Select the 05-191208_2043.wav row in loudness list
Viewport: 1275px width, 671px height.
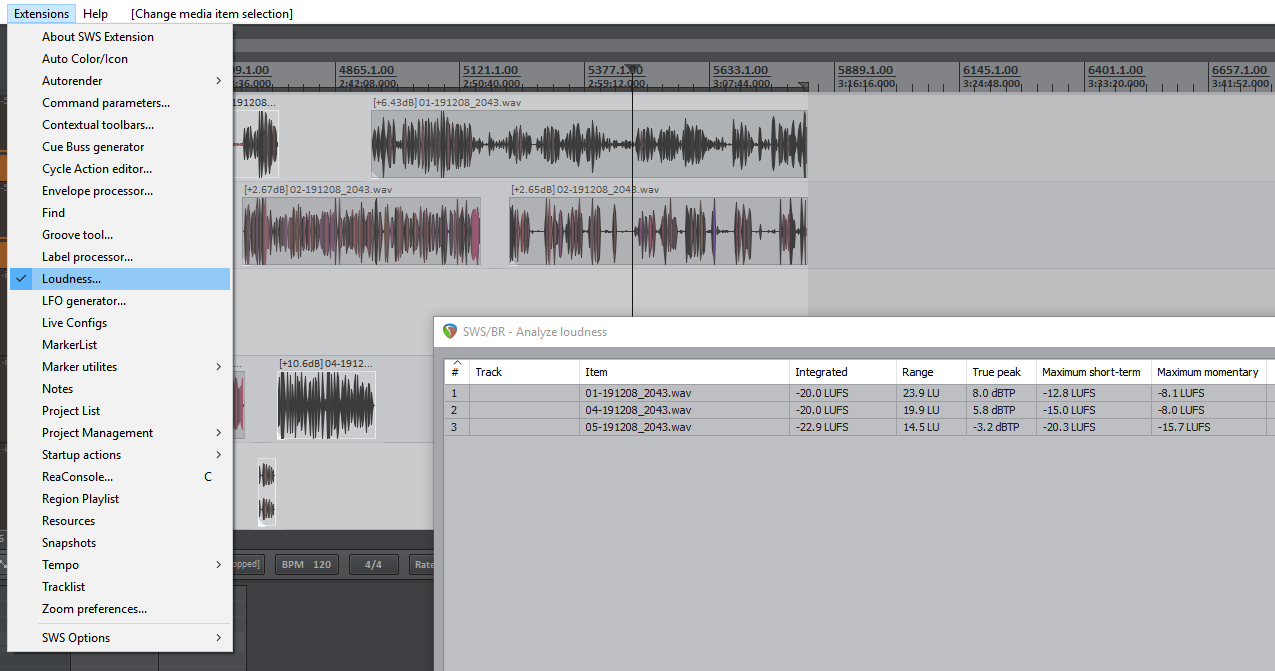638,427
